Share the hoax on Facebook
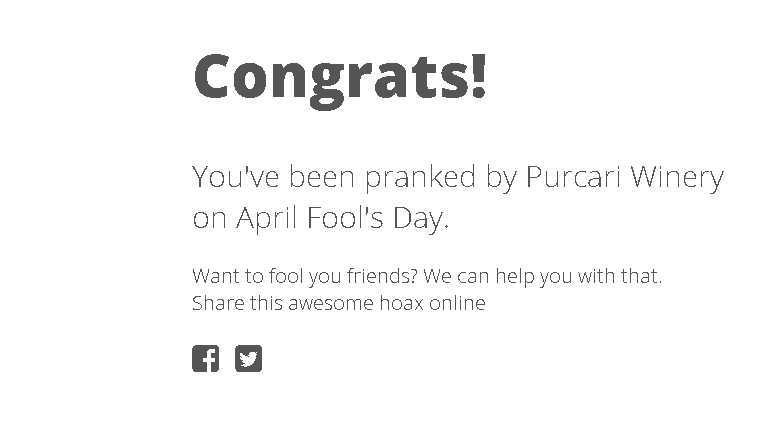The width and height of the screenshot is (760, 421). tap(205, 358)
